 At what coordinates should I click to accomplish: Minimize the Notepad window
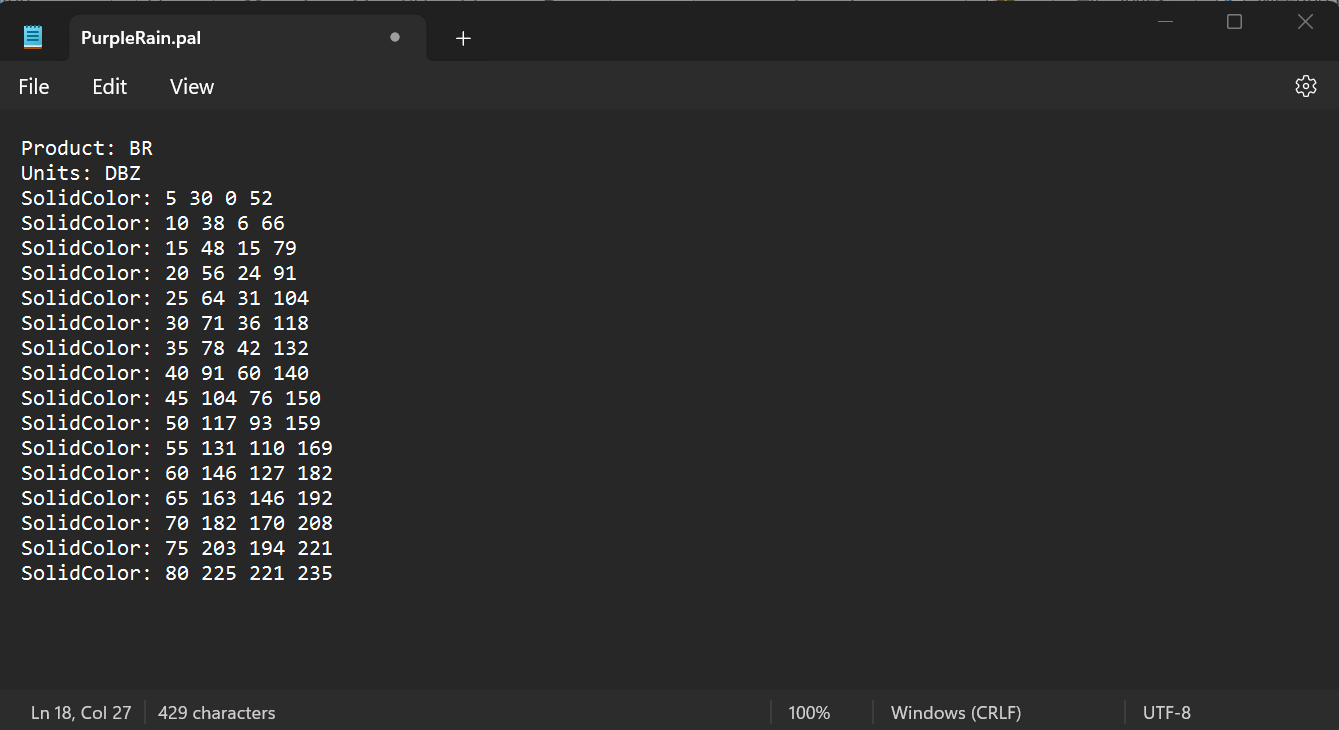click(1163, 22)
